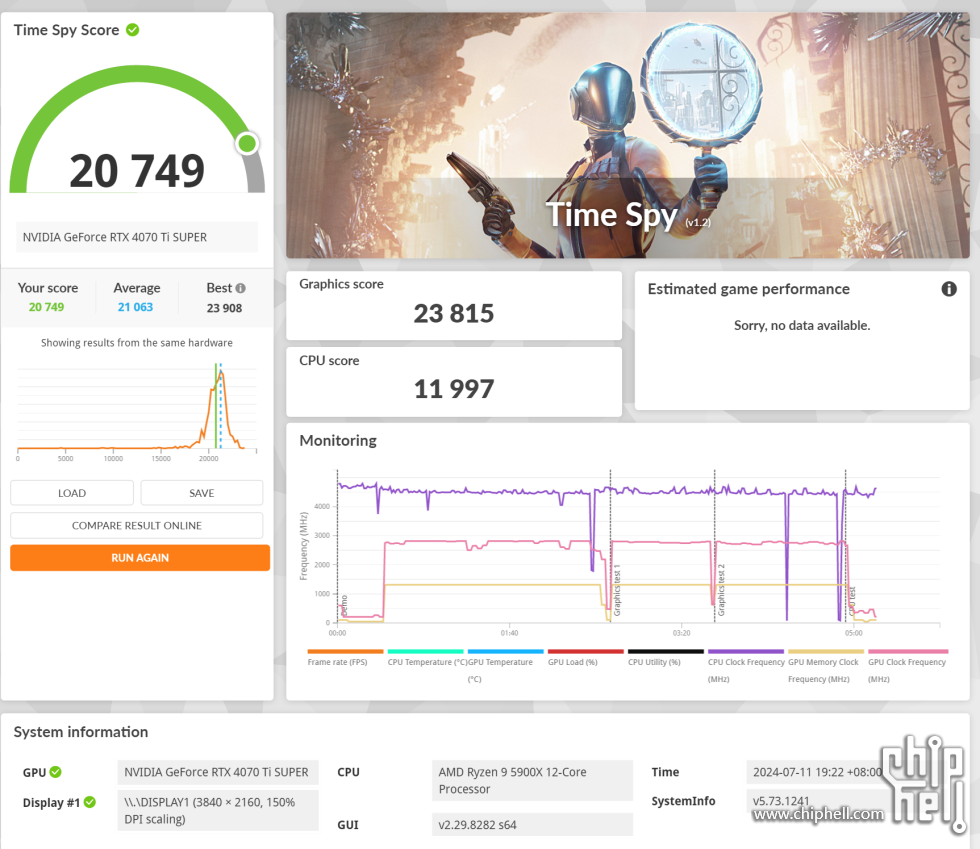Click the SAVE button
The image size is (980, 849).
pos(201,493)
